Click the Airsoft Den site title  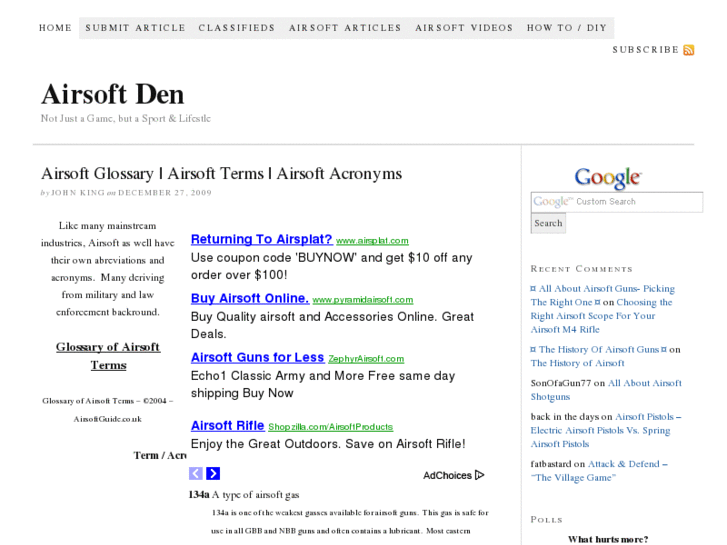[x=113, y=94]
